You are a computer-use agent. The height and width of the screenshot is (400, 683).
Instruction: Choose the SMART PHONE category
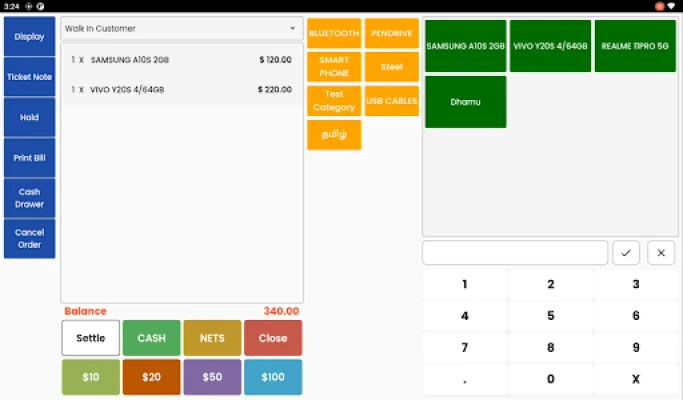coord(334,67)
